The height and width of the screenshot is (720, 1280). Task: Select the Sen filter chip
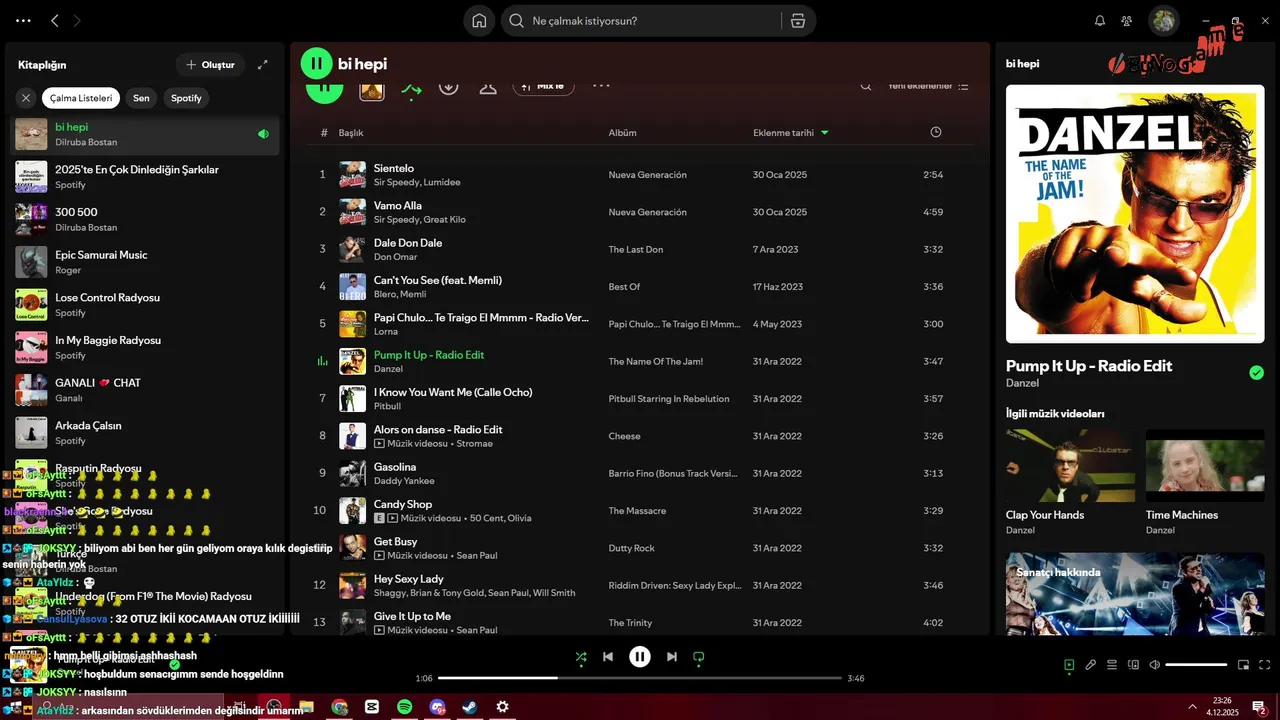pyautogui.click(x=142, y=98)
